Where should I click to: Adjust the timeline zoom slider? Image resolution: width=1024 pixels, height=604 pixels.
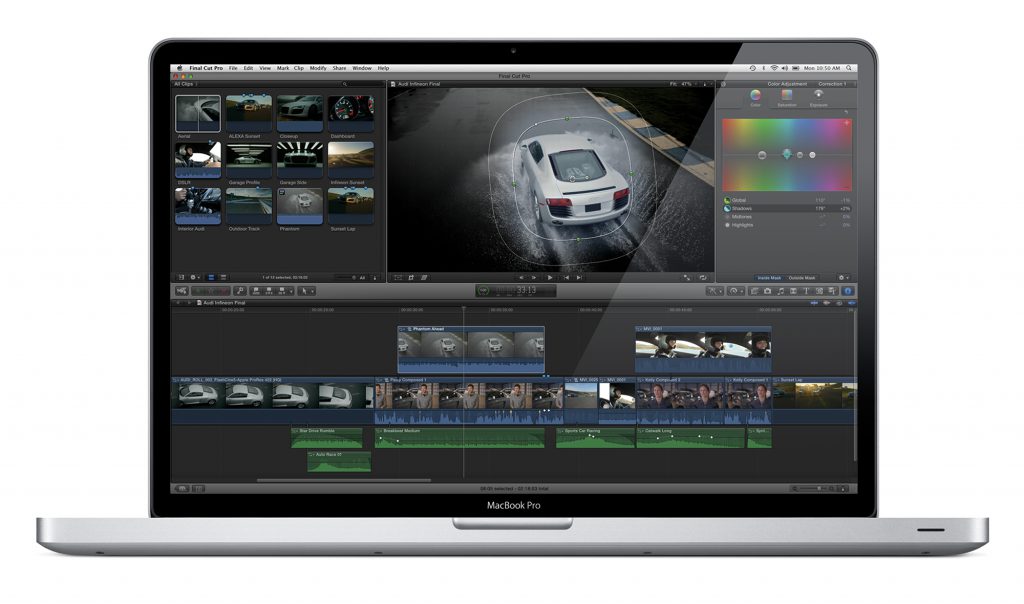pyautogui.click(x=814, y=488)
